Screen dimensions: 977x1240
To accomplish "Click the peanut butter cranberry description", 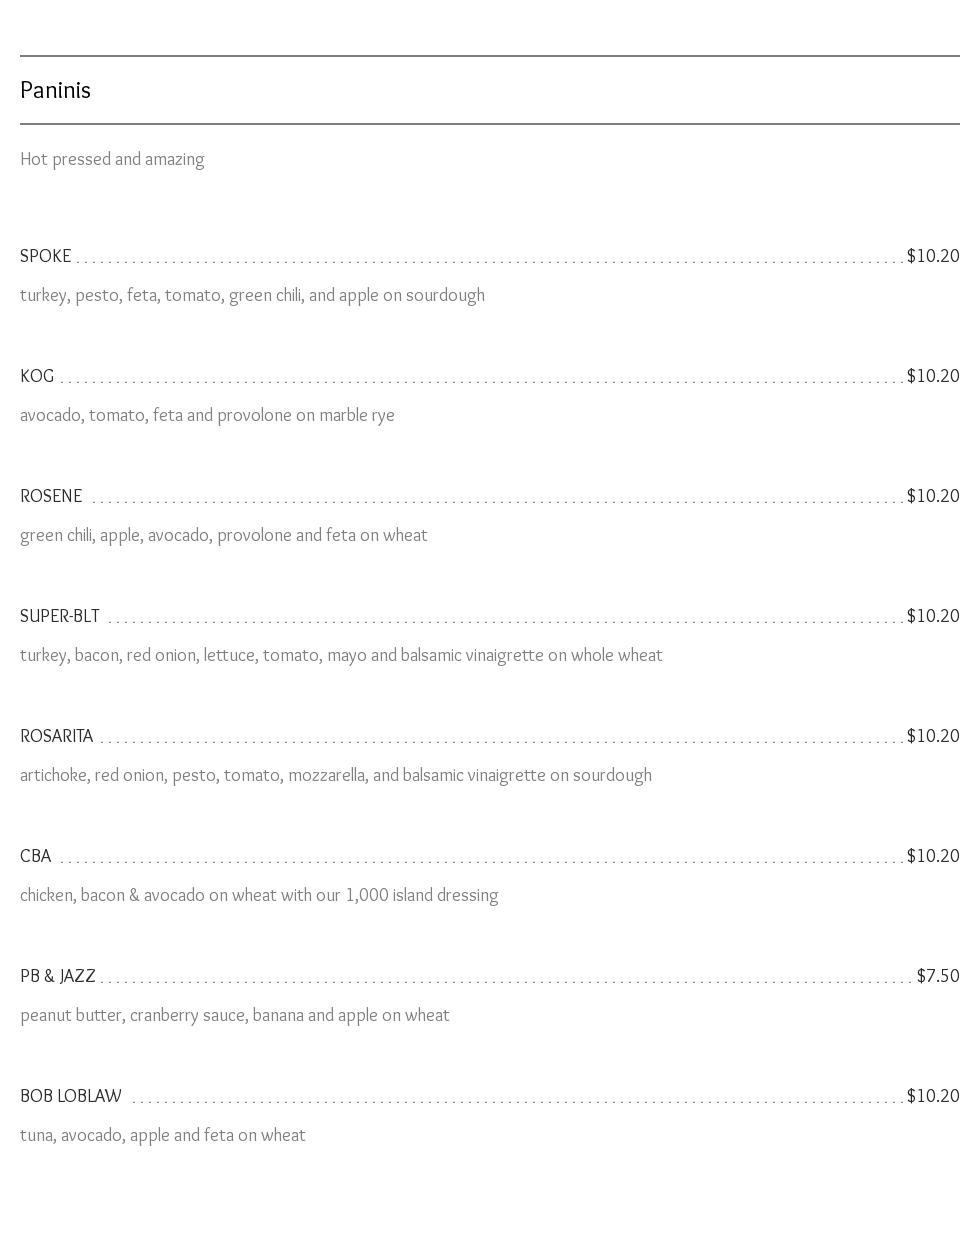I will pos(235,1015).
